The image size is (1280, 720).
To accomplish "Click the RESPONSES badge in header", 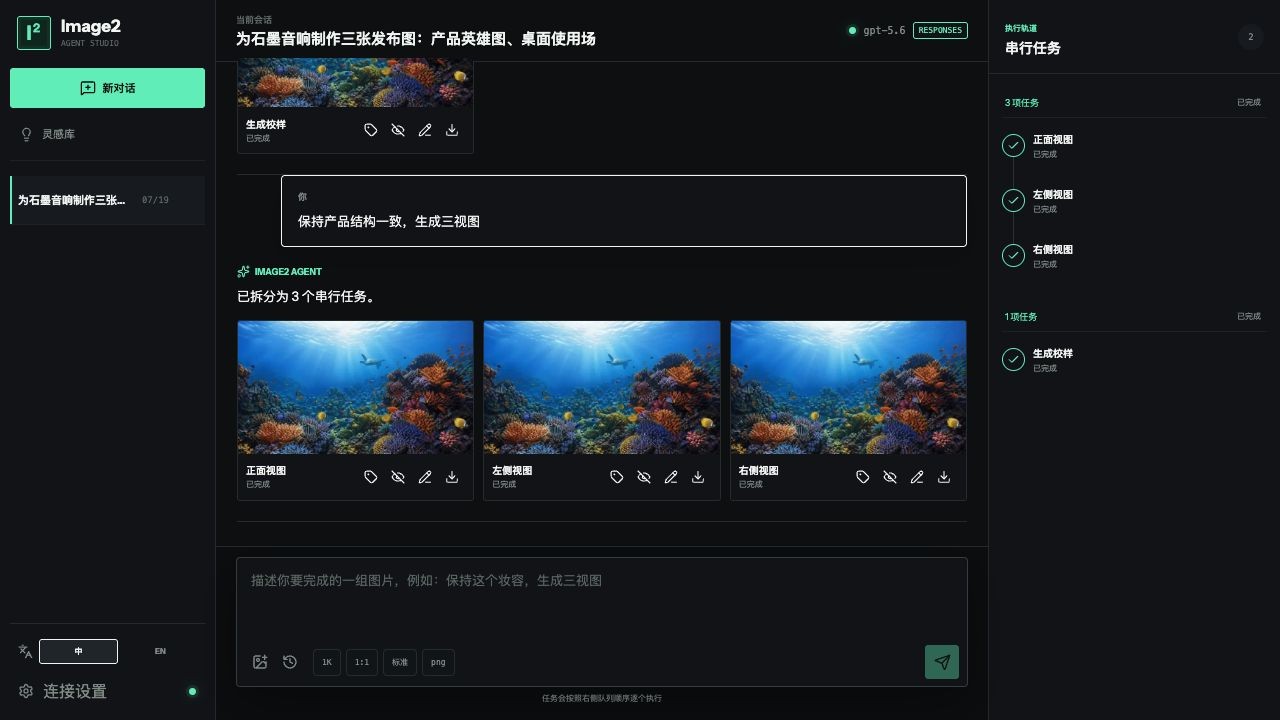I will click(940, 30).
